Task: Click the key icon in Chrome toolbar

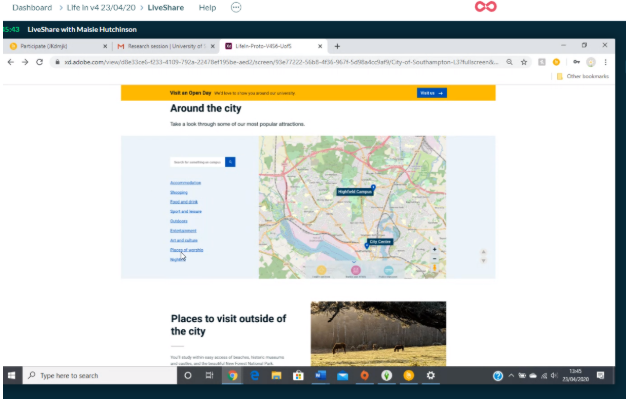Action: click(576, 62)
